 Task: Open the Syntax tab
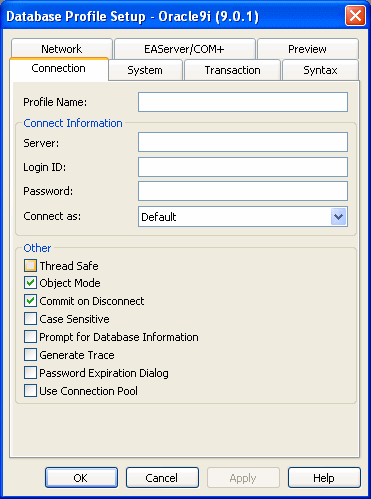click(320, 70)
